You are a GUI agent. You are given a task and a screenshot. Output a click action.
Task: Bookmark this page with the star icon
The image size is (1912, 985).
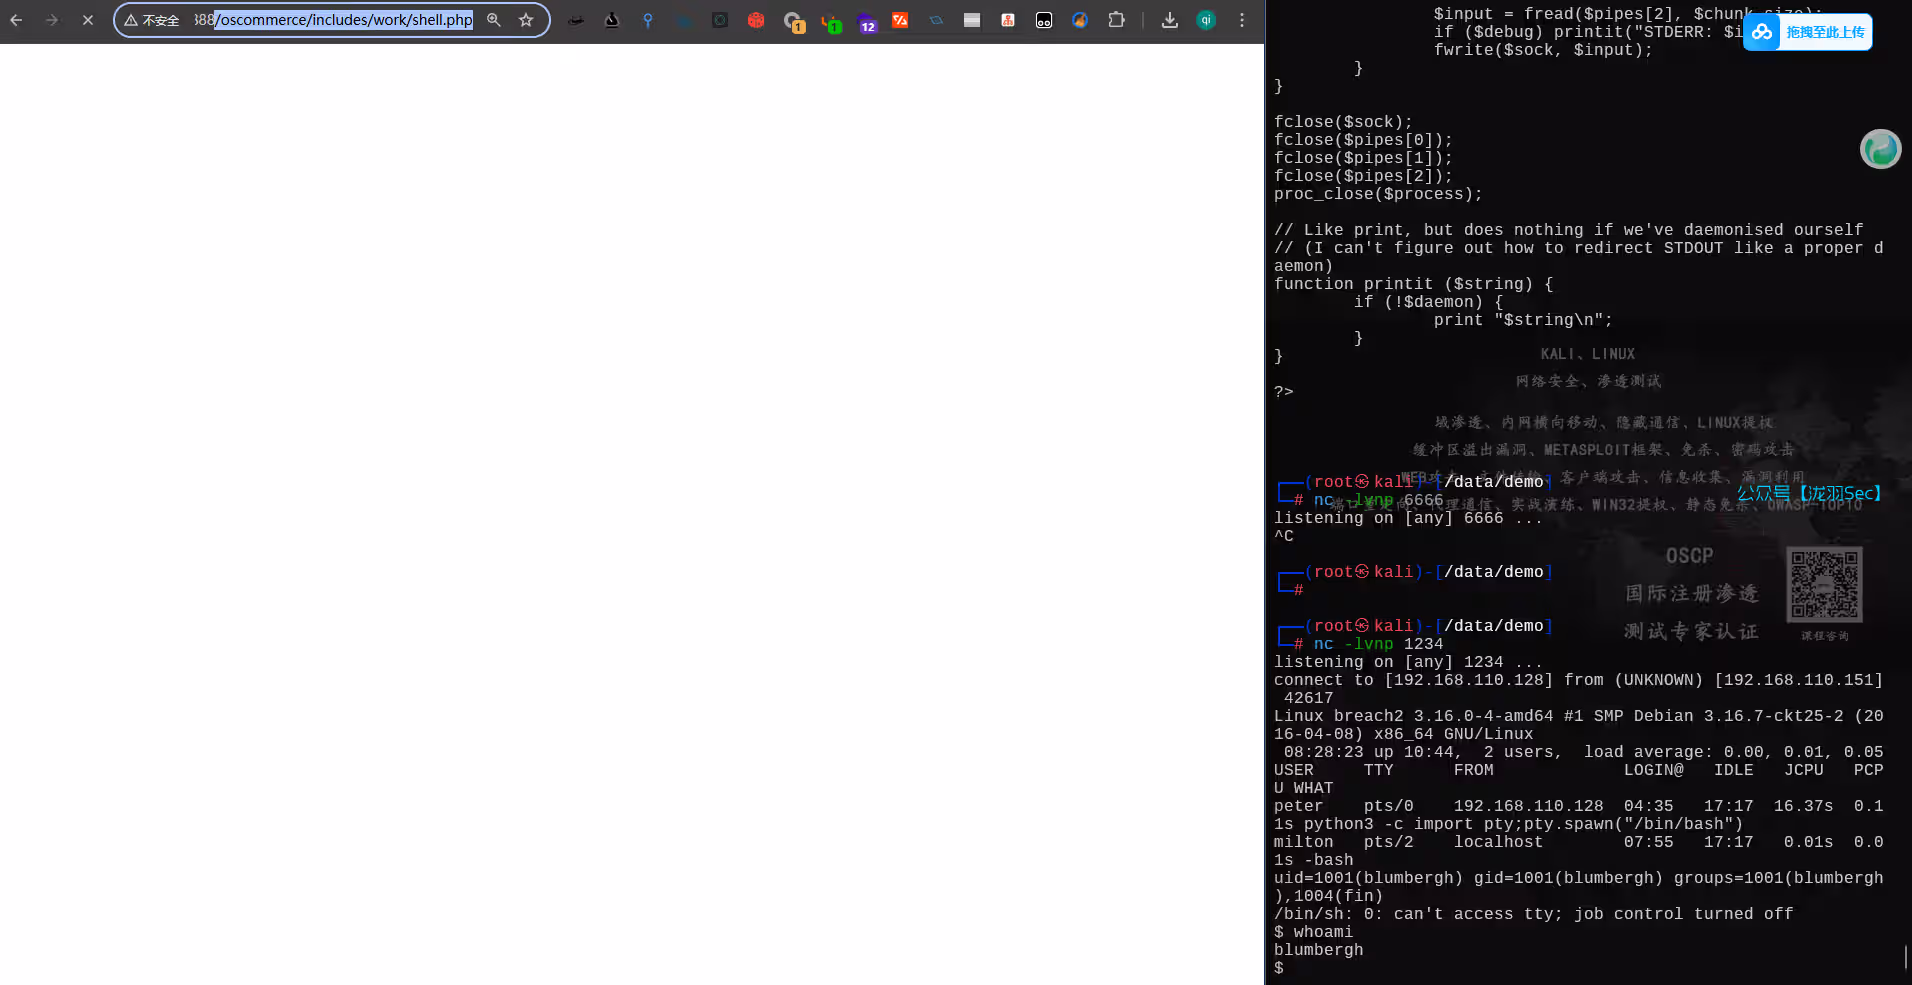526,20
